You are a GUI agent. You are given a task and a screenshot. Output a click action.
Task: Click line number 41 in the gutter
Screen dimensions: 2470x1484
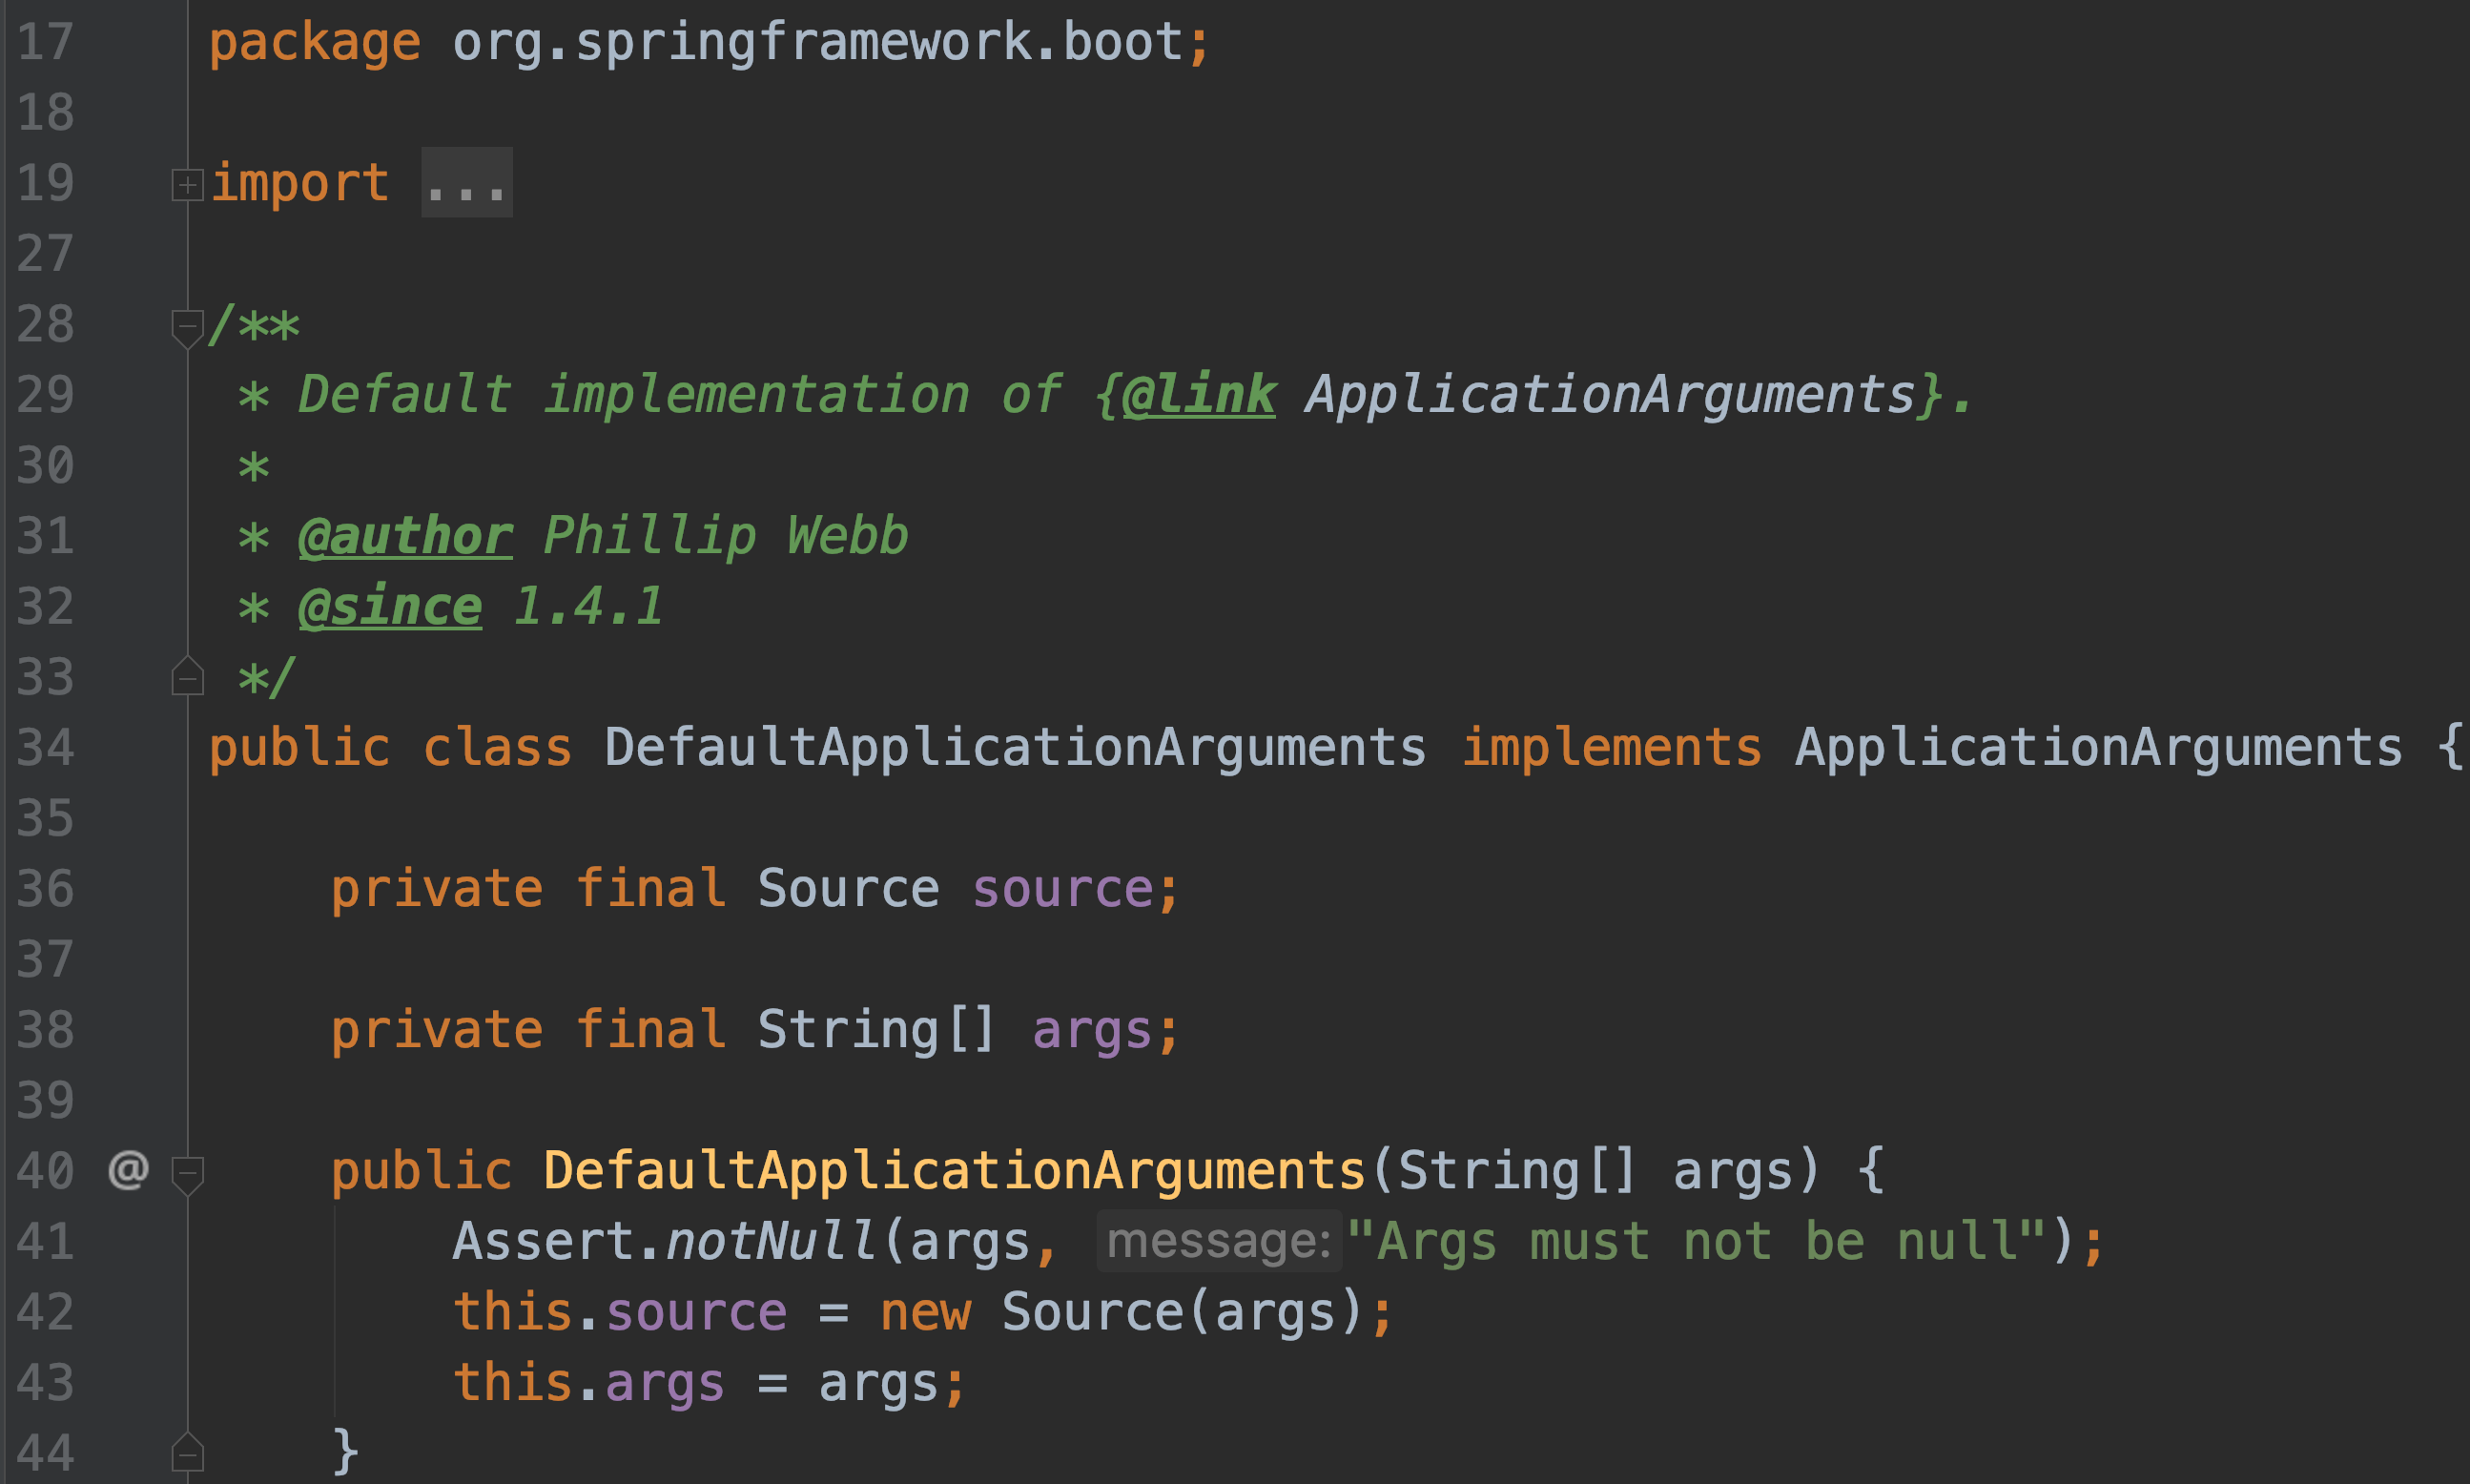click(x=45, y=1241)
